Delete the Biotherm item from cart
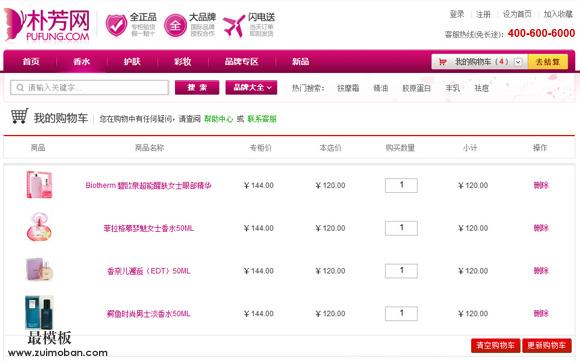The height and width of the screenshot is (361, 580). [541, 185]
